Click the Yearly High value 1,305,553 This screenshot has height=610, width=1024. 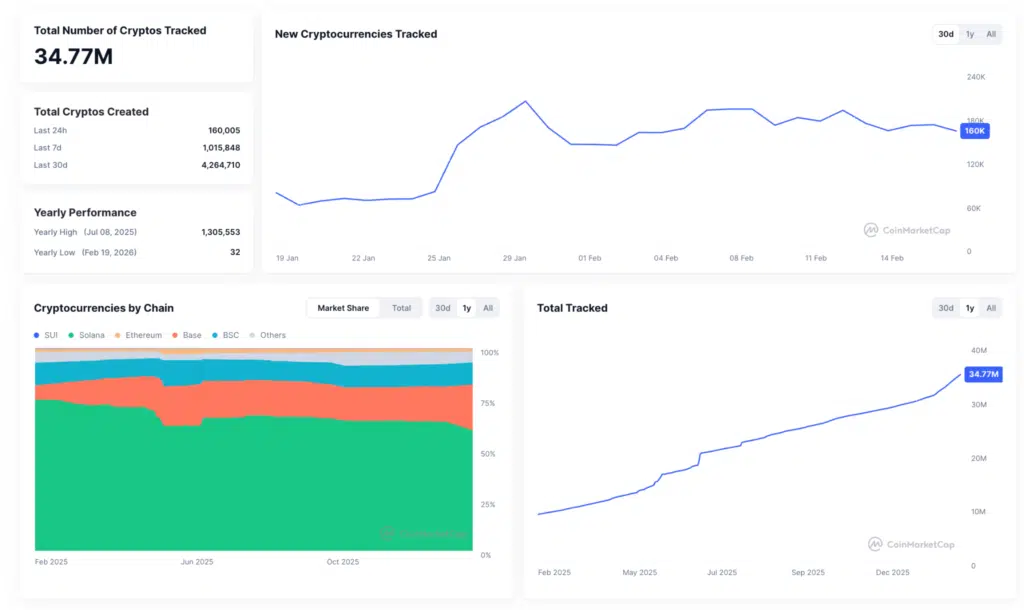(x=220, y=232)
